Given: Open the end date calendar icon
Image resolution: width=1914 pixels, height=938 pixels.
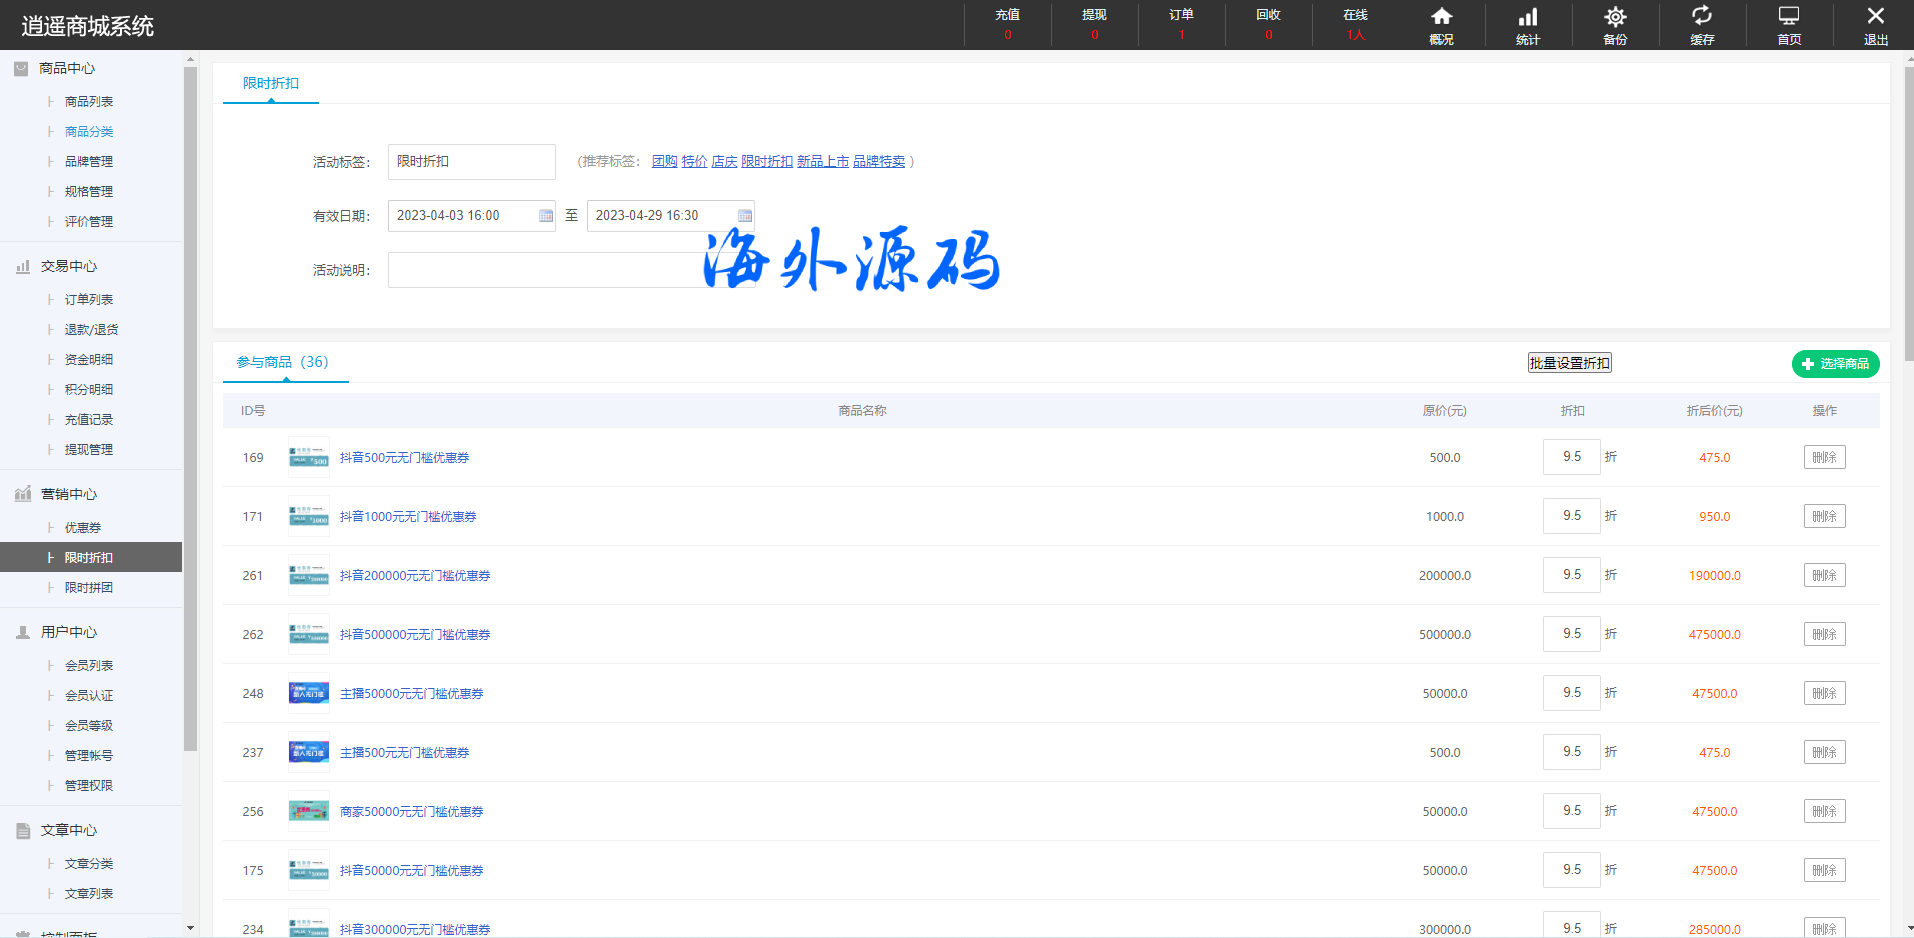Looking at the screenshot, I should tap(745, 216).
